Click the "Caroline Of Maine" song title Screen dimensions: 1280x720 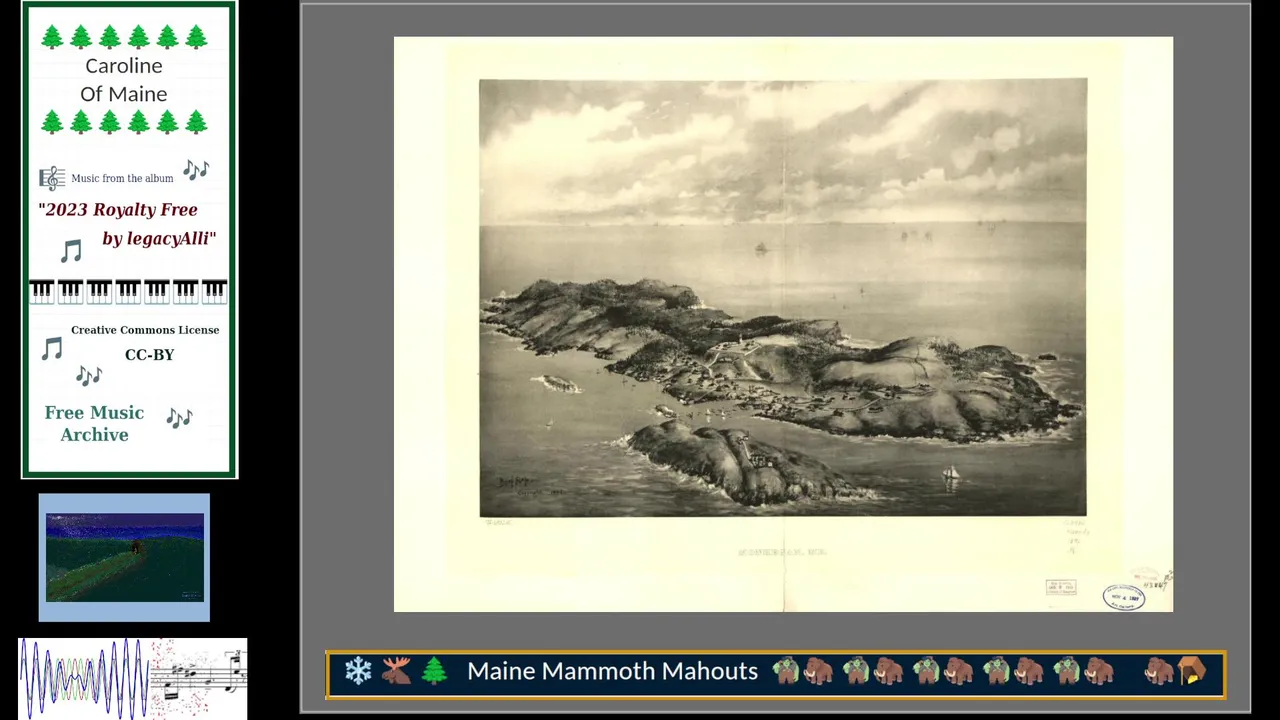pos(124,80)
